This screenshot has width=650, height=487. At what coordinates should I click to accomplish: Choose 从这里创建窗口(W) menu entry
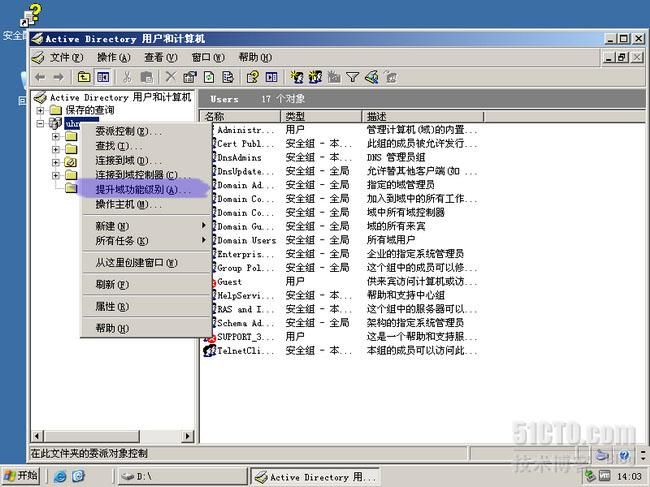tap(145, 262)
